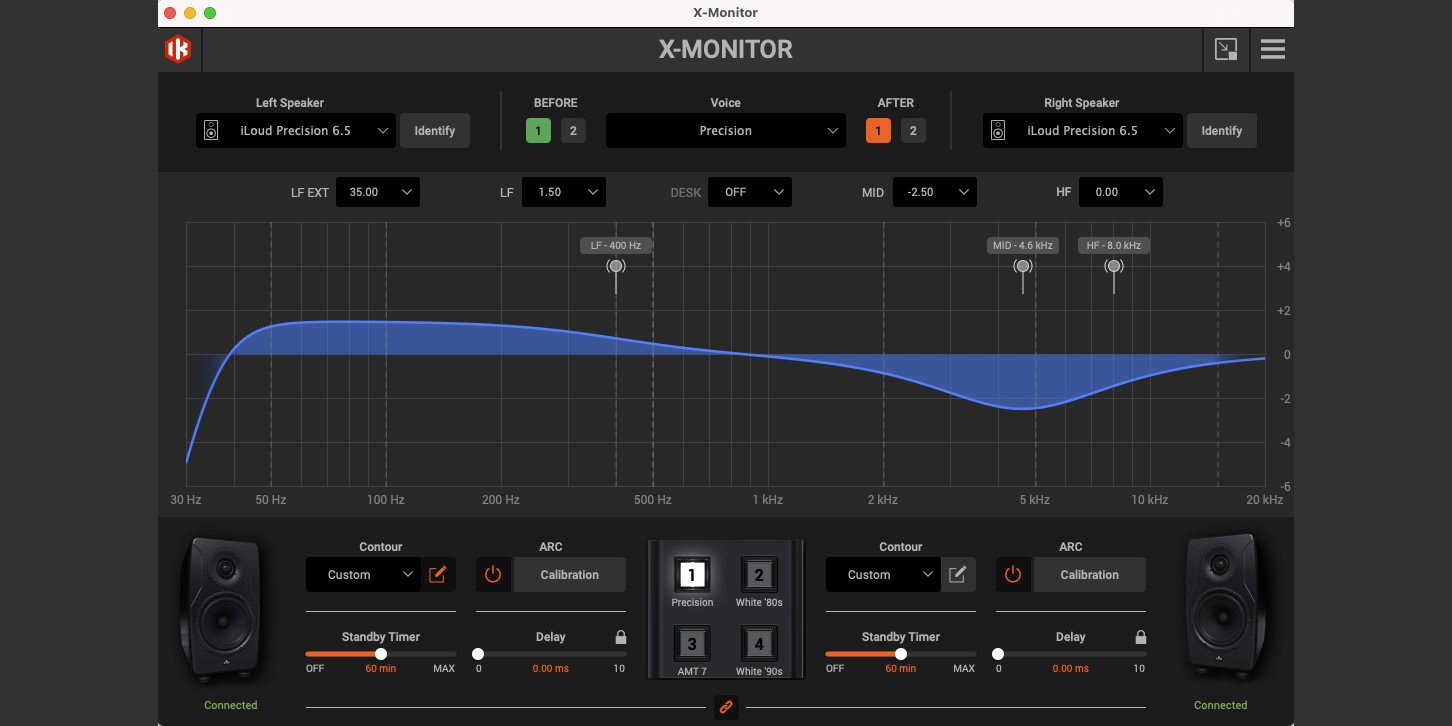Select the White '80s voice preset 2
Screen dimensions: 1452x726
pyautogui.click(x=758, y=575)
